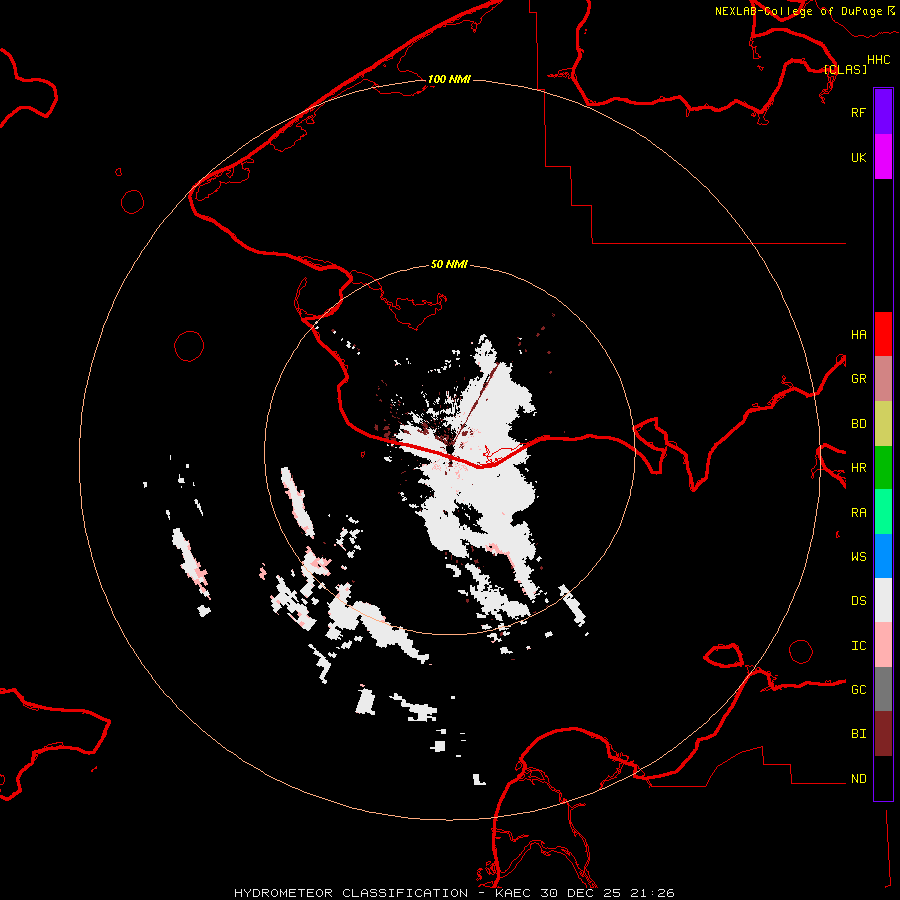Click the "50 NMI" range ring label
900x900 pixels.
(x=449, y=264)
